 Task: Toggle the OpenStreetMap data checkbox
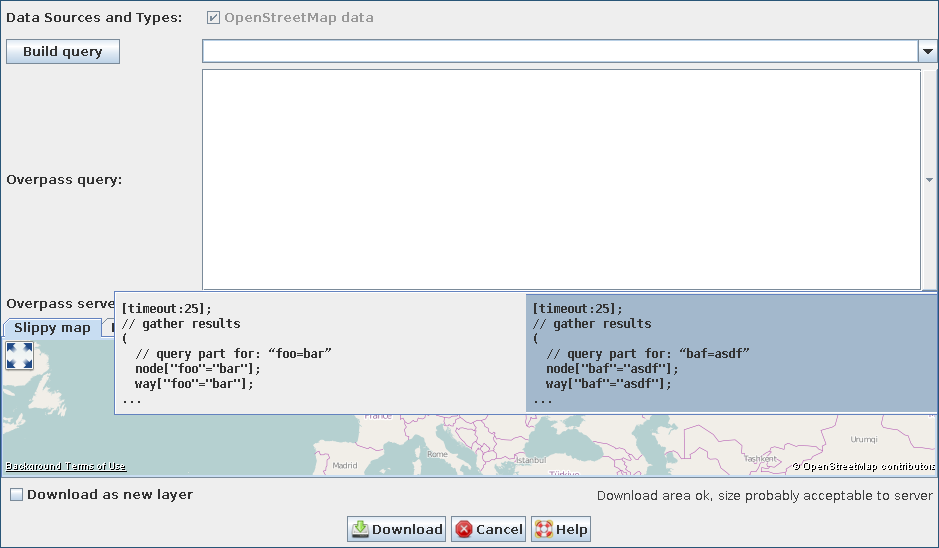pos(213,18)
